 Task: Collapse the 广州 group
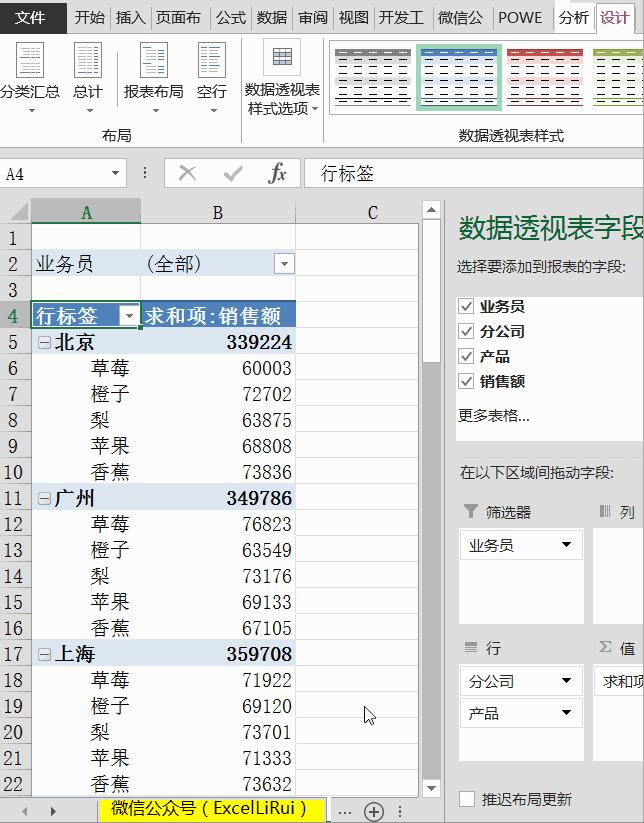(45, 498)
